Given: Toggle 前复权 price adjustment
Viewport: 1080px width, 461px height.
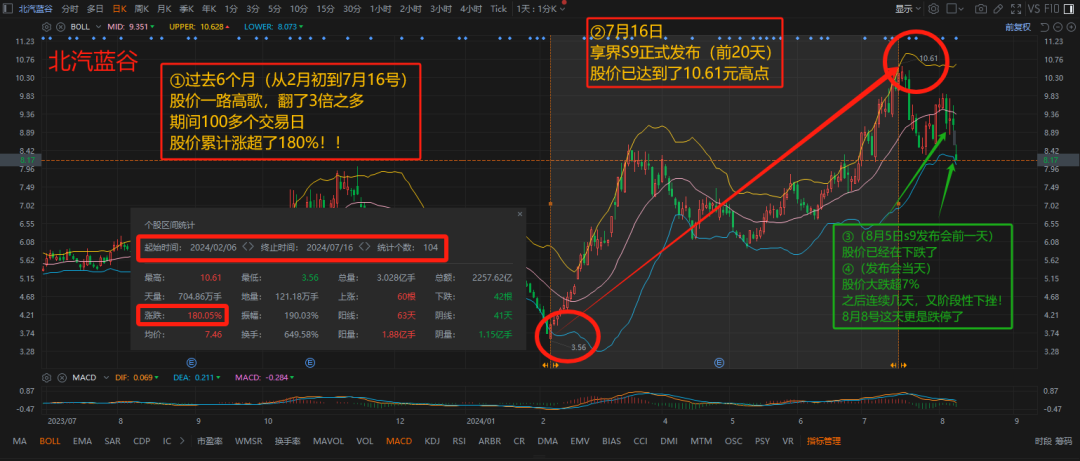Looking at the screenshot, I should (1017, 27).
